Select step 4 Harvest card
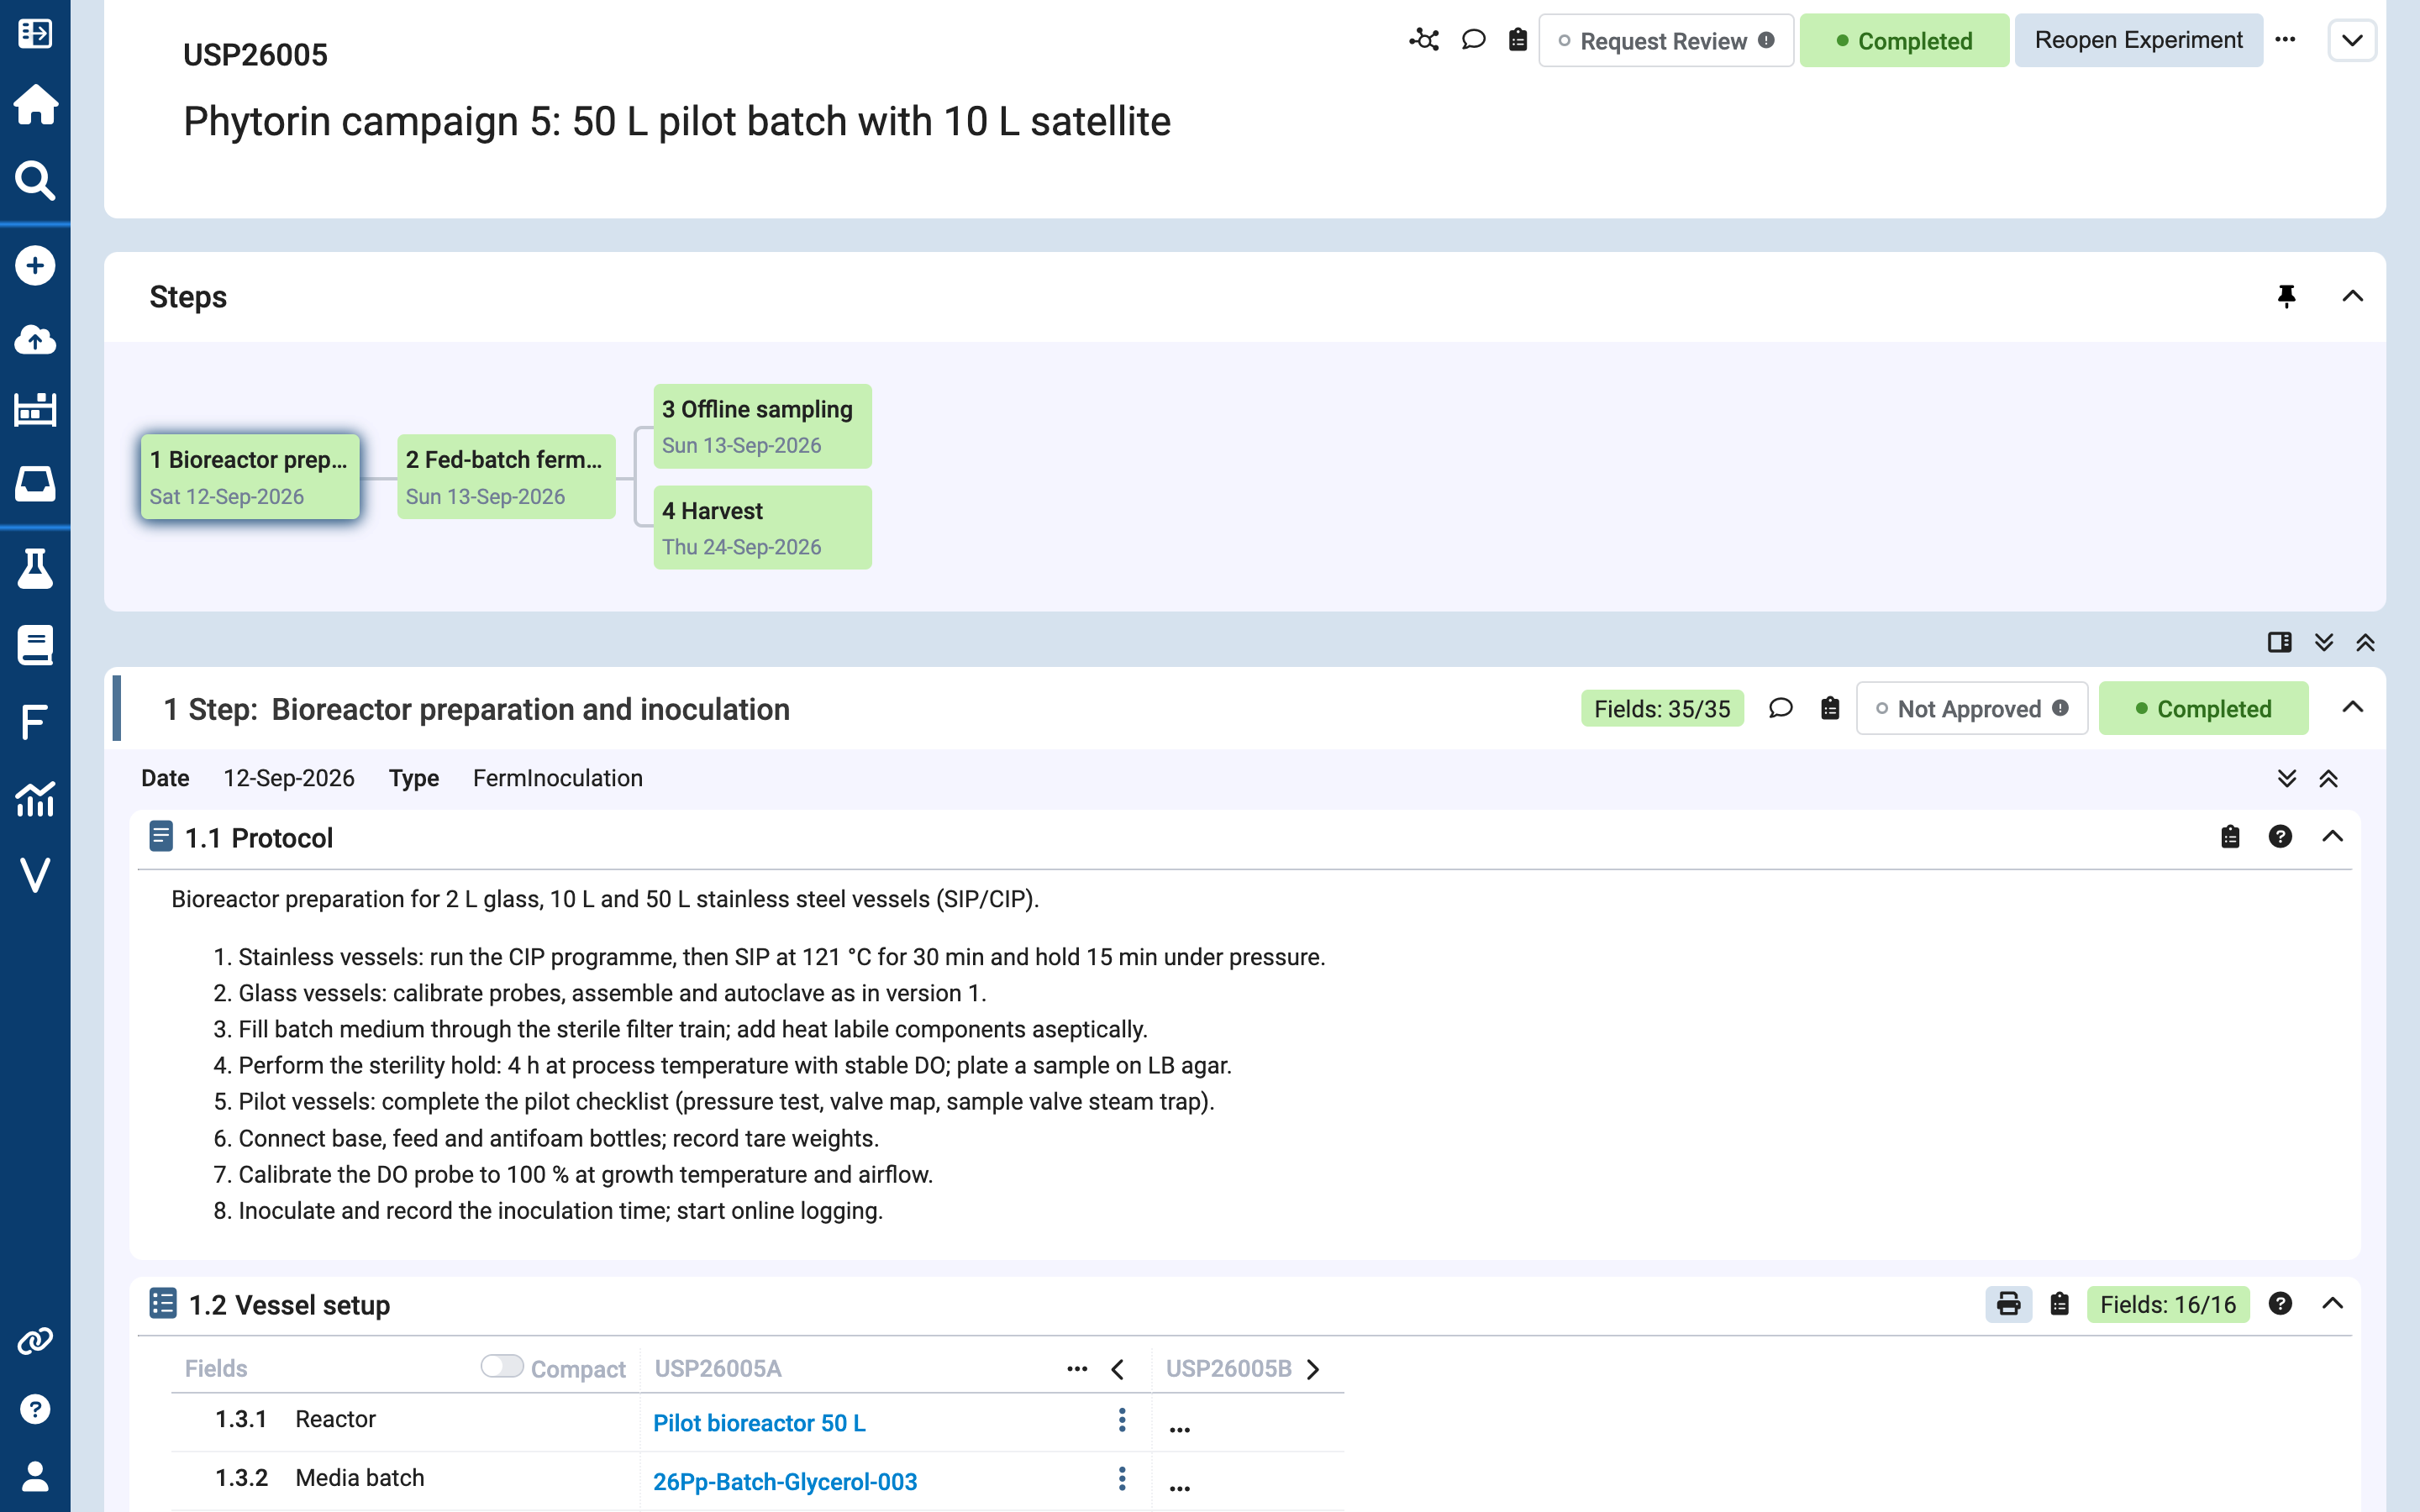2420x1512 pixels. 762,528
